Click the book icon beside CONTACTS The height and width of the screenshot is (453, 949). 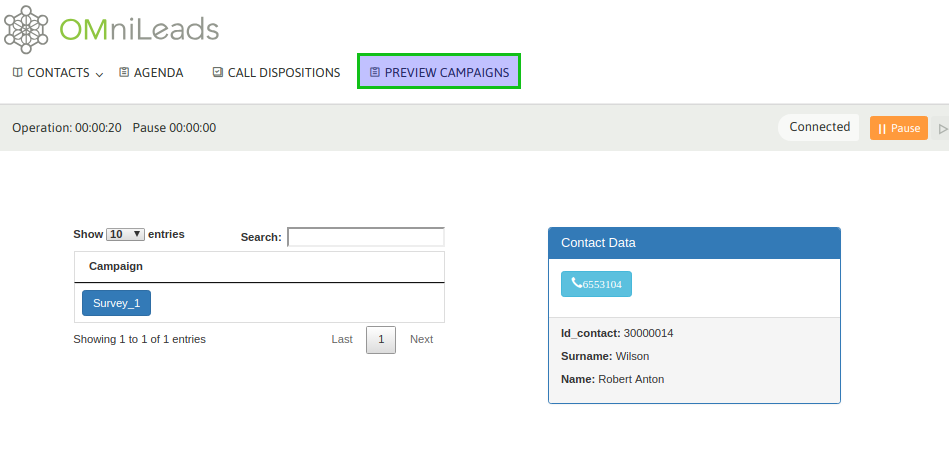pyautogui.click(x=18, y=72)
